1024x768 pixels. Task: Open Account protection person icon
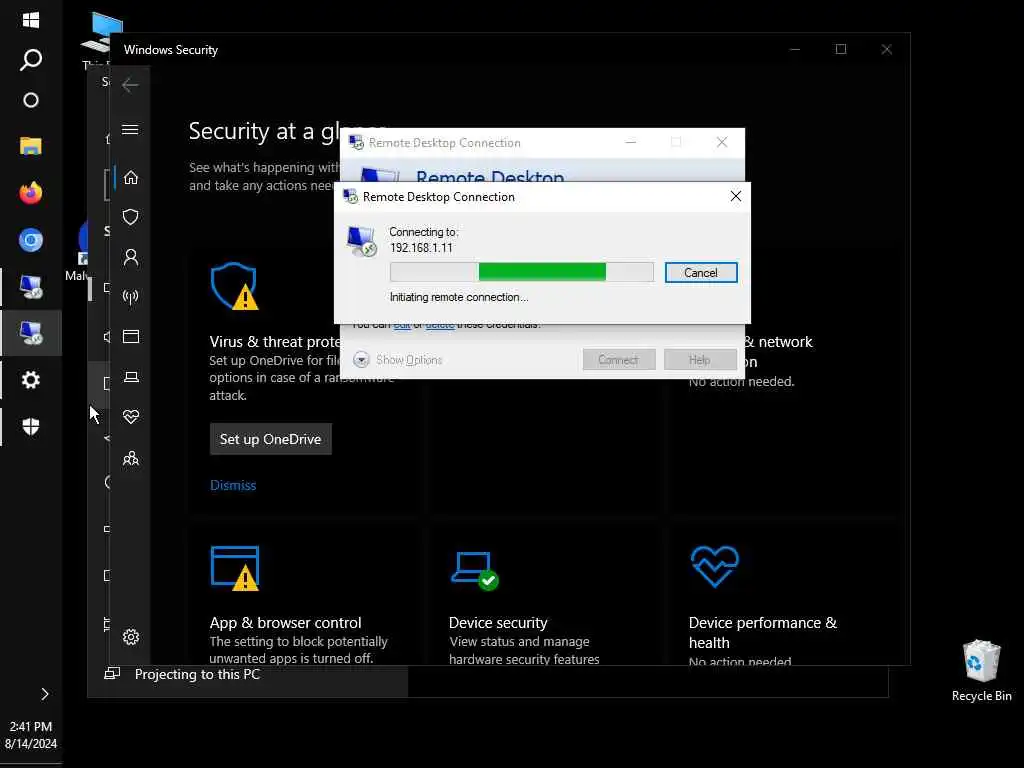131,257
